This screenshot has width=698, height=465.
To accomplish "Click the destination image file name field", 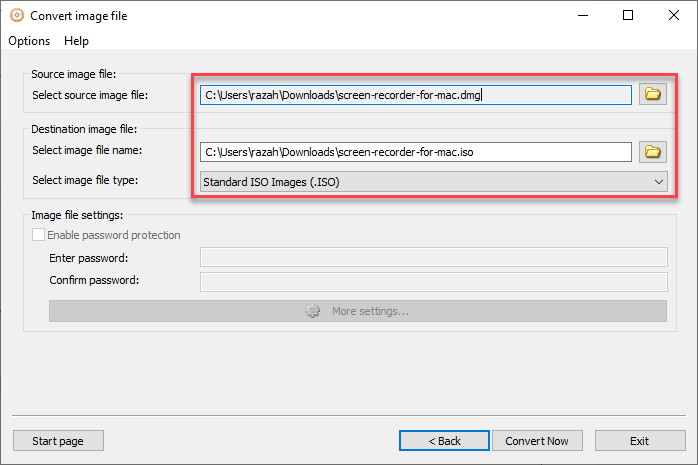I will (415, 152).
